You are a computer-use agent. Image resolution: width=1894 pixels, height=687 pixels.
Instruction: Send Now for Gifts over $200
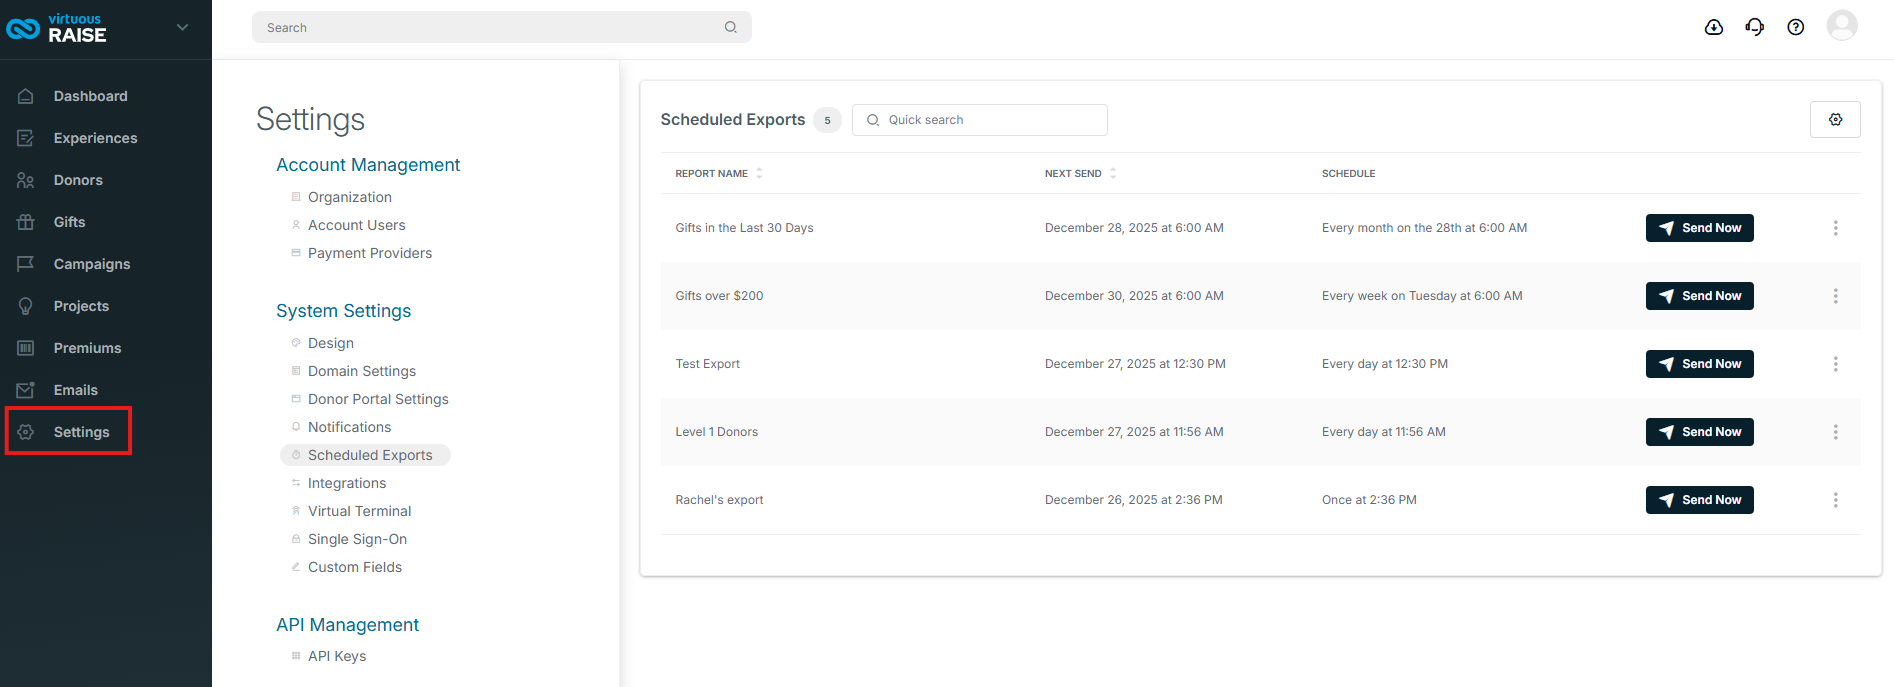(x=1700, y=296)
